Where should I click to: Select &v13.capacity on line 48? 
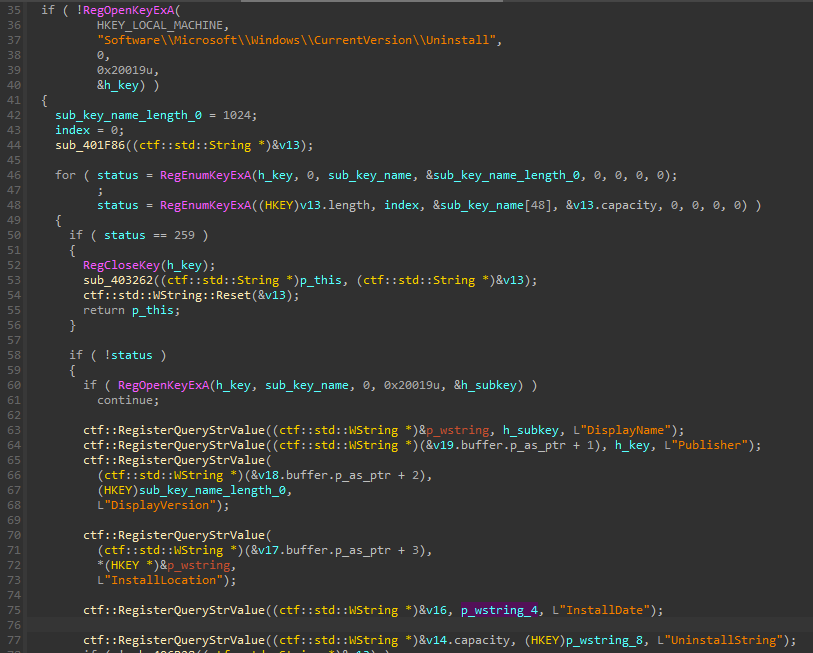(x=611, y=205)
